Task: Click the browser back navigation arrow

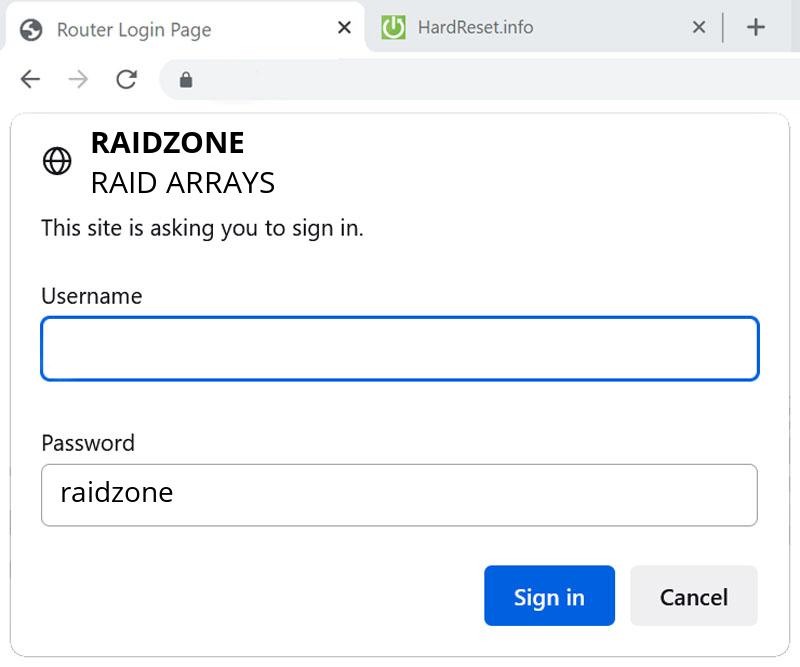Action: pos(30,78)
